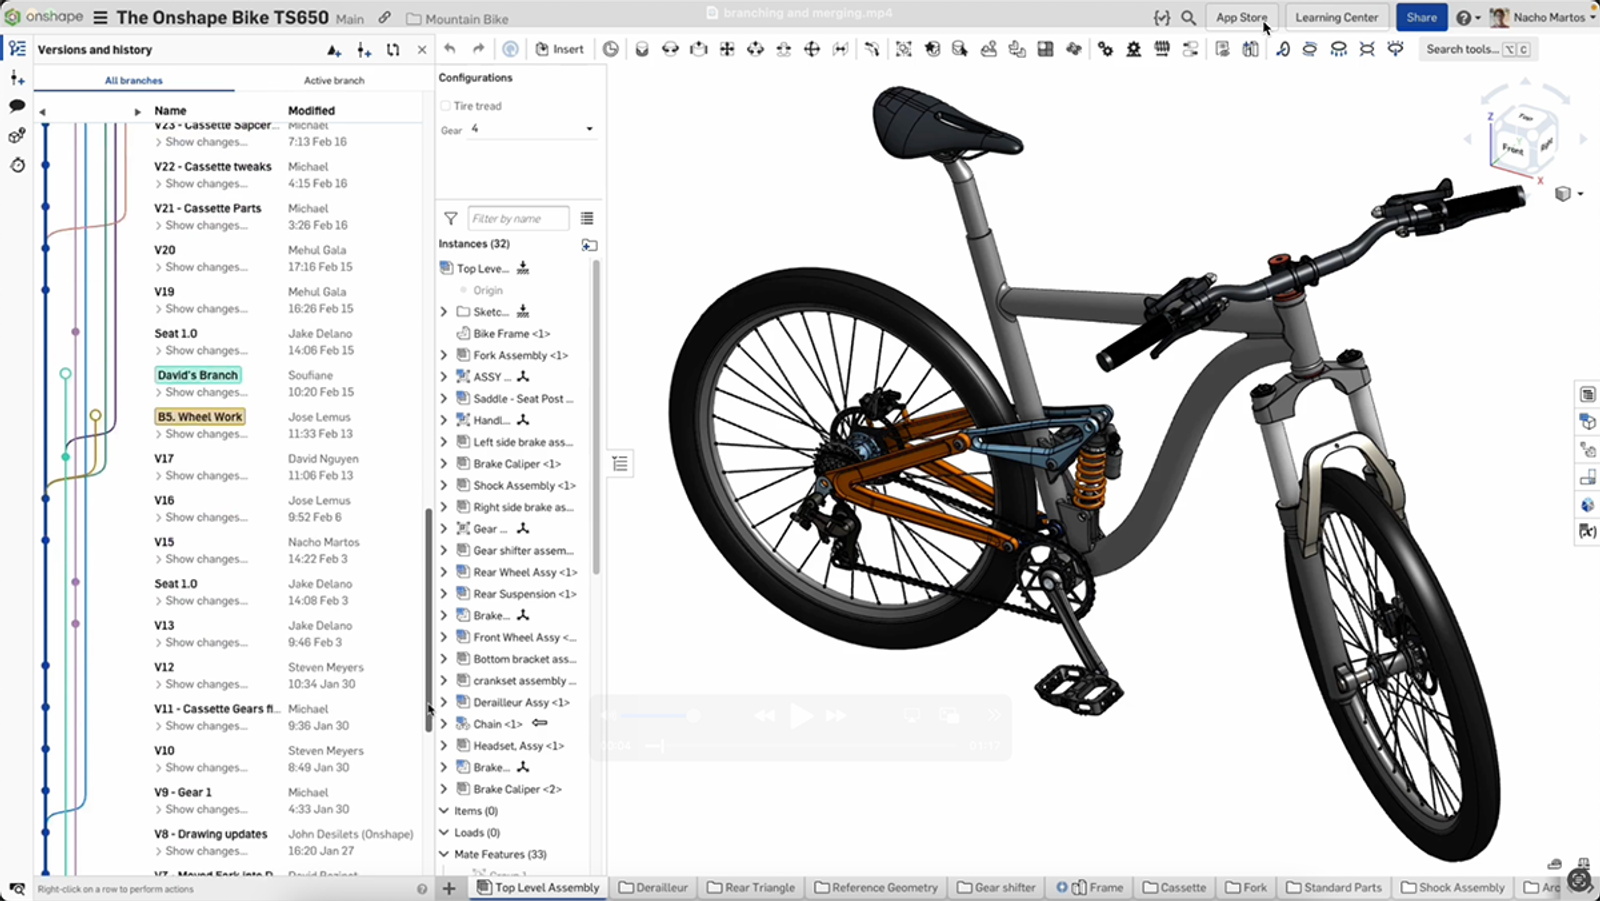This screenshot has width=1600, height=901.
Task: Expand the Fork Assembly <1> tree node
Action: point(444,355)
